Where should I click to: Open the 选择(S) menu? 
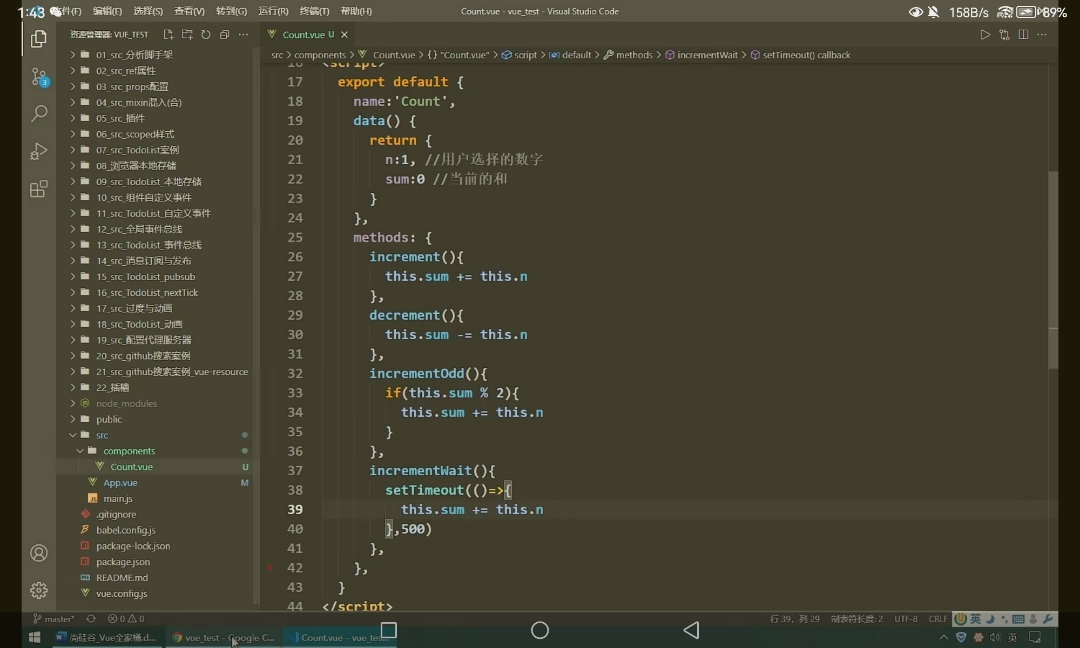(148, 11)
